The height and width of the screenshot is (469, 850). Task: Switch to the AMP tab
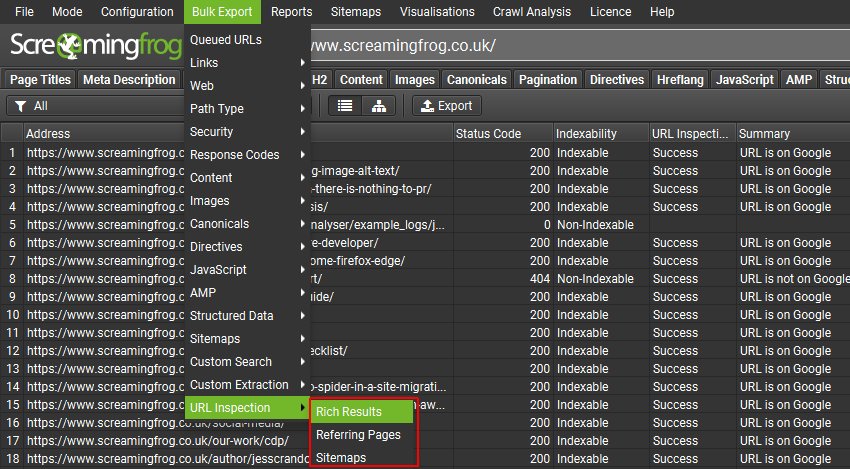tap(799, 80)
